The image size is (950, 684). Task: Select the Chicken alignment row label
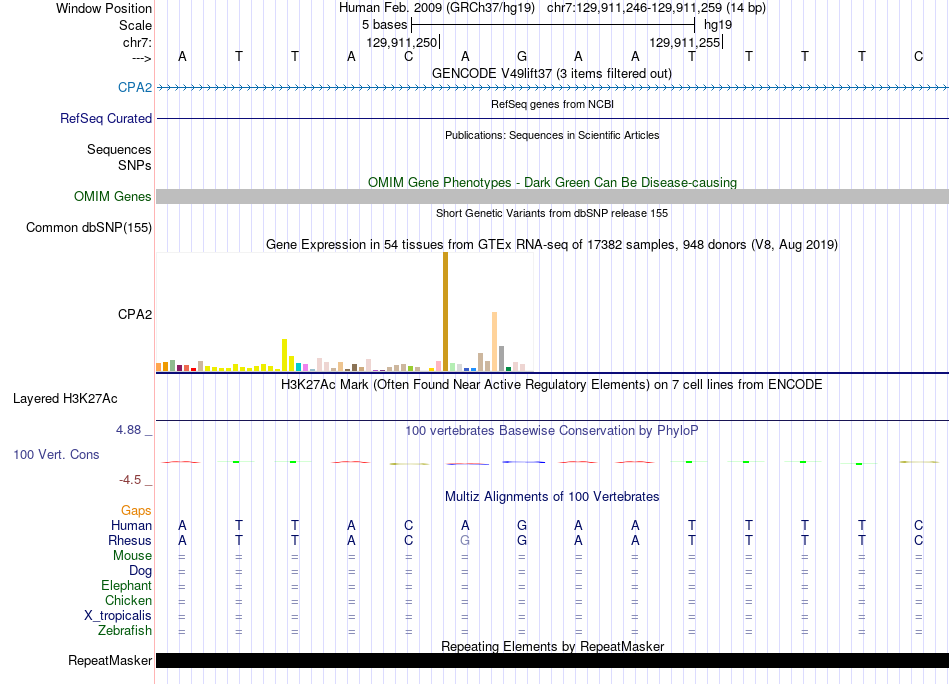[x=128, y=600]
